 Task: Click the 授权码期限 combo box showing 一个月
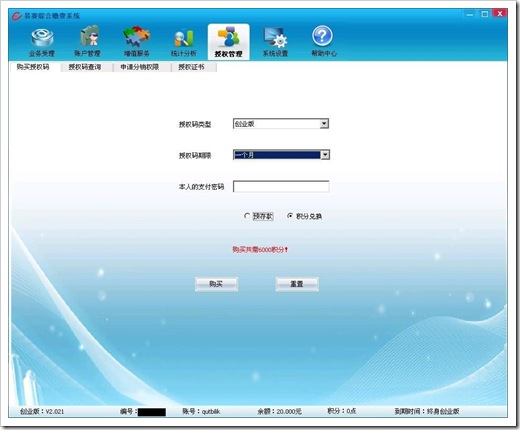click(281, 155)
